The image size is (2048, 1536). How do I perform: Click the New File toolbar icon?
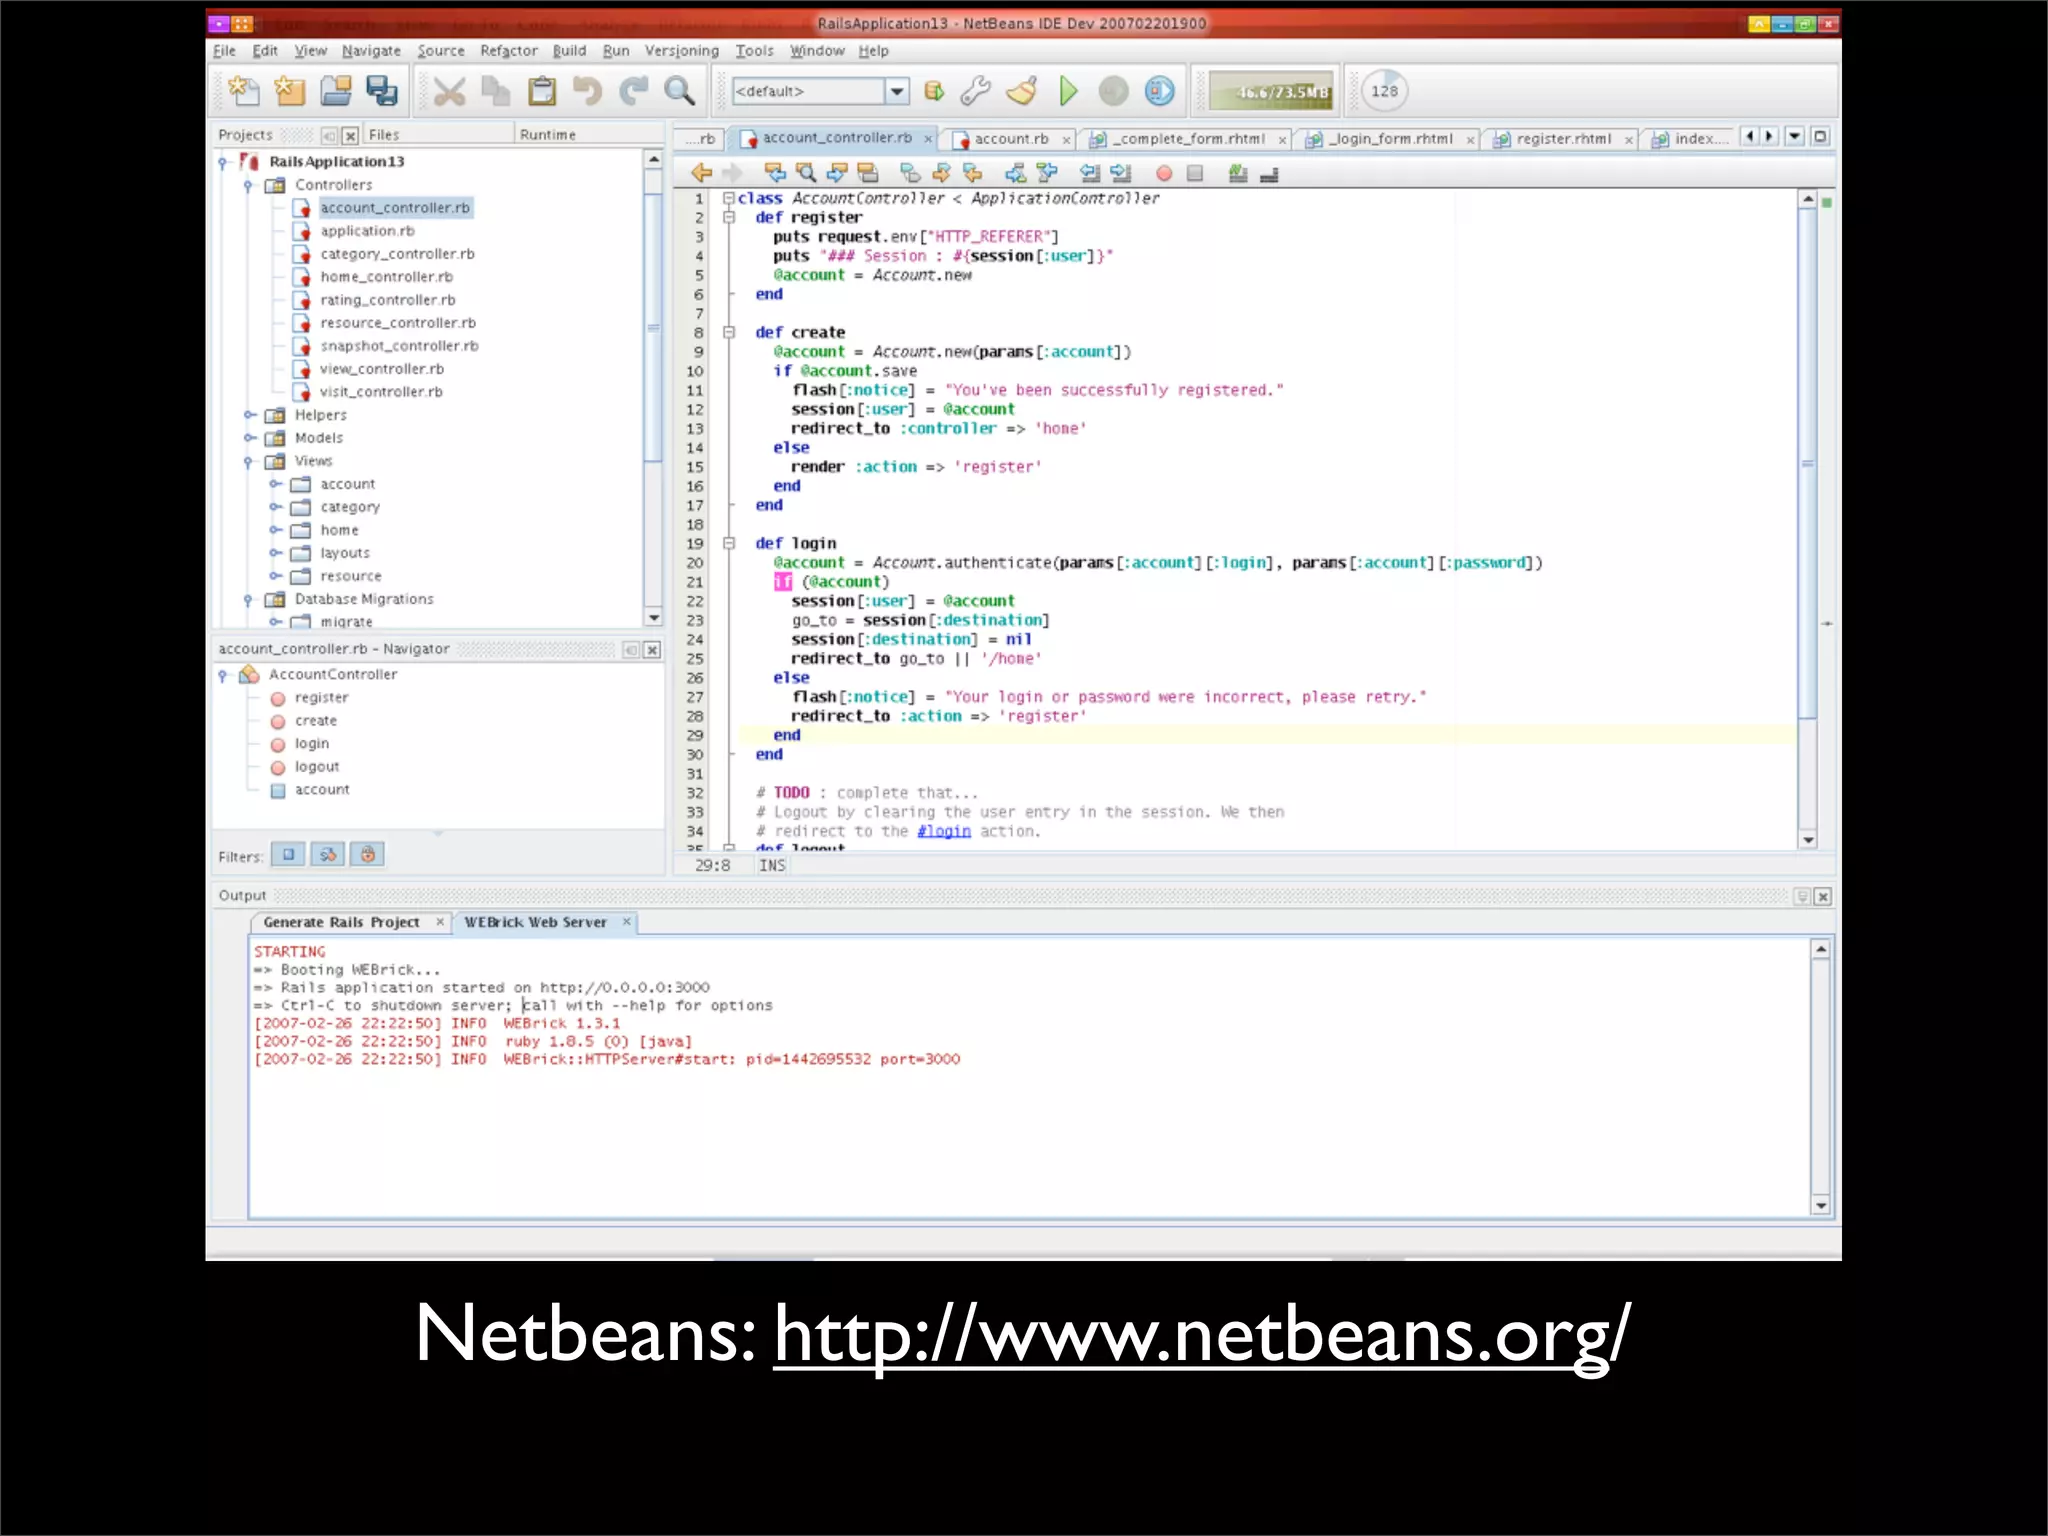pyautogui.click(x=243, y=91)
